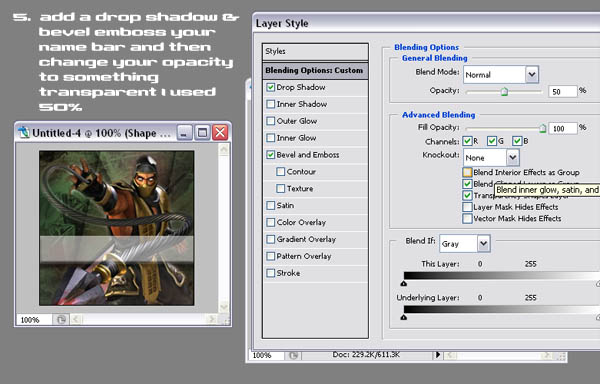The width and height of the screenshot is (600, 384).
Task: Click the Advanced Blending heading
Action: [439, 115]
